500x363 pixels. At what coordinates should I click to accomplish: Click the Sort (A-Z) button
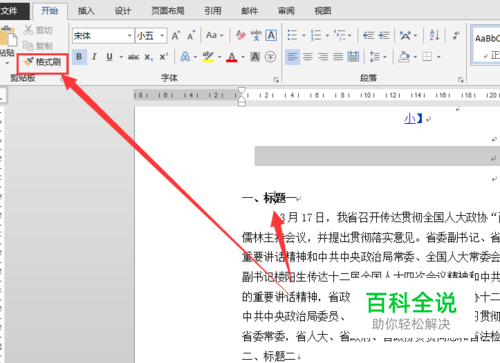pos(434,35)
